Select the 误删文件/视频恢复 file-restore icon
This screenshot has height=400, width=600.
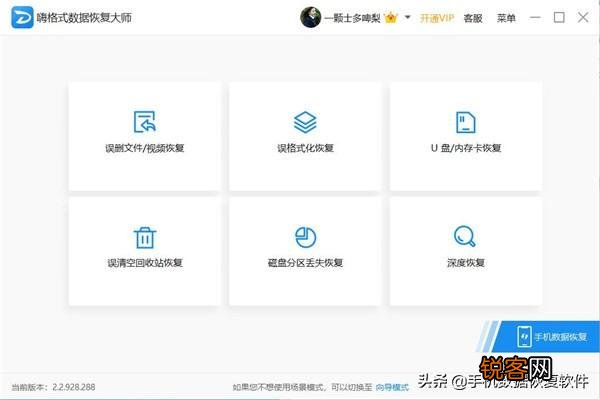click(x=145, y=122)
